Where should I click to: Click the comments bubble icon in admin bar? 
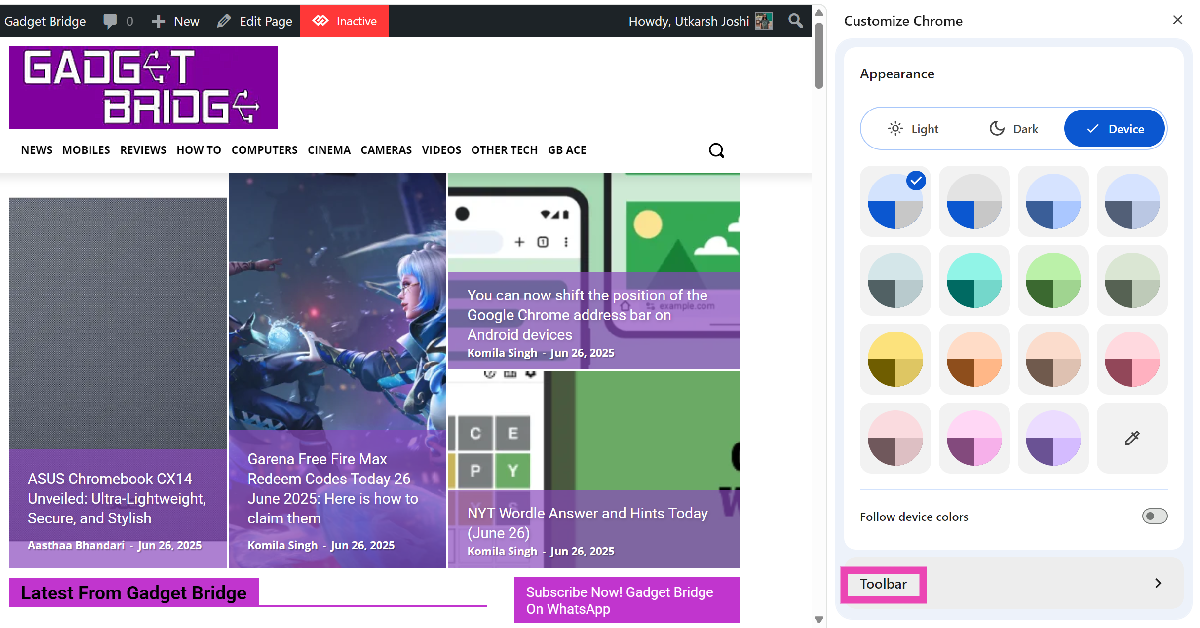pos(110,21)
